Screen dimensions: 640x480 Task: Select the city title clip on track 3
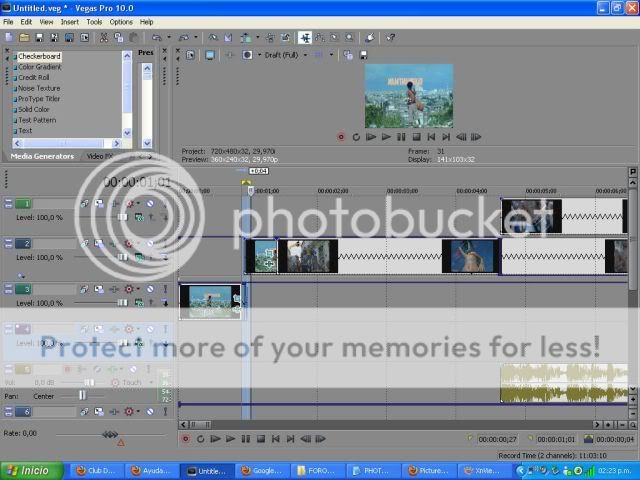tap(210, 302)
